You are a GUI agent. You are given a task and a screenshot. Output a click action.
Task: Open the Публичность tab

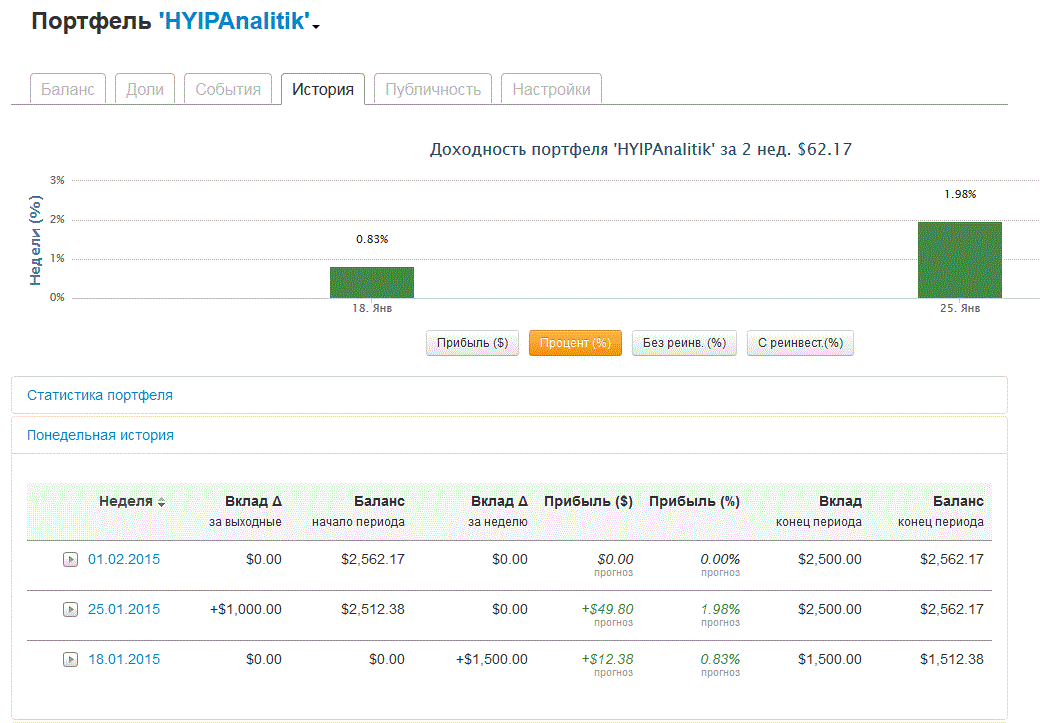tap(433, 89)
